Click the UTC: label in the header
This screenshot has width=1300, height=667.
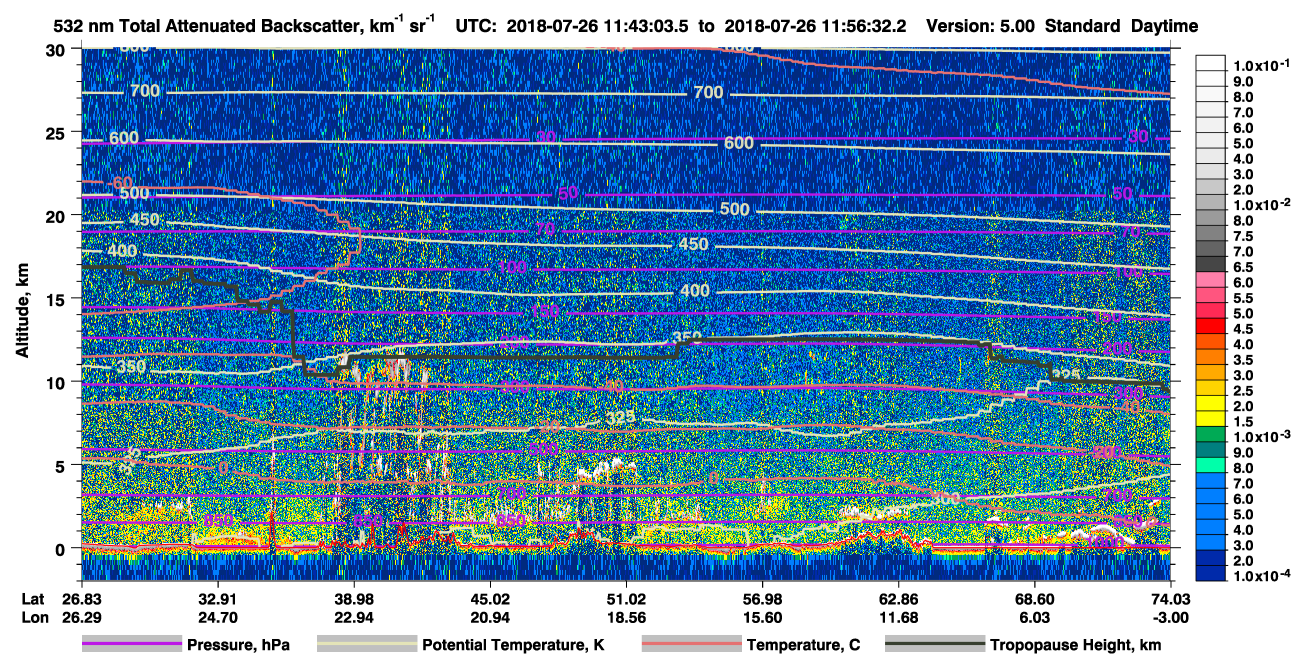pos(475,26)
